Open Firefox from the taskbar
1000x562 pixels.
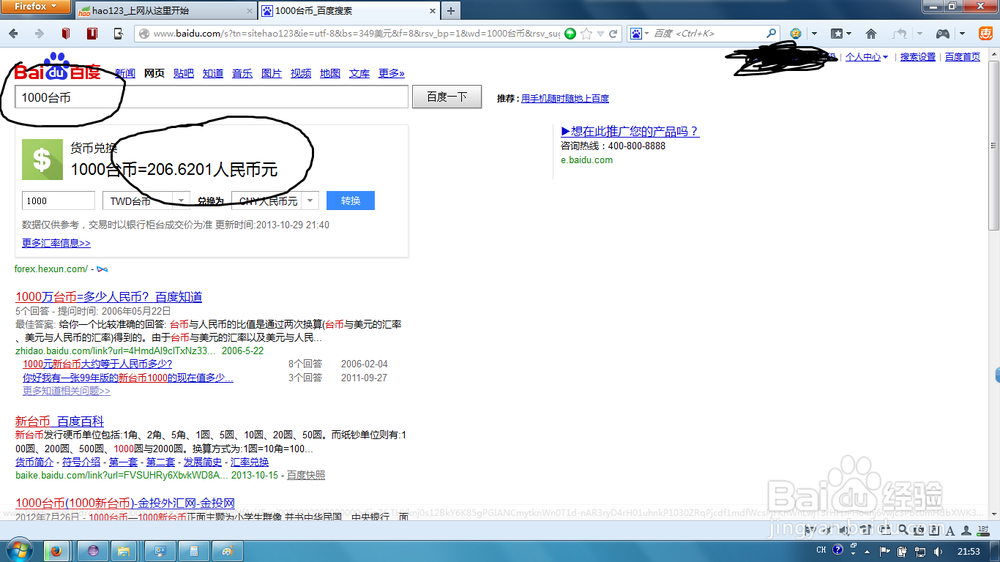click(x=56, y=551)
